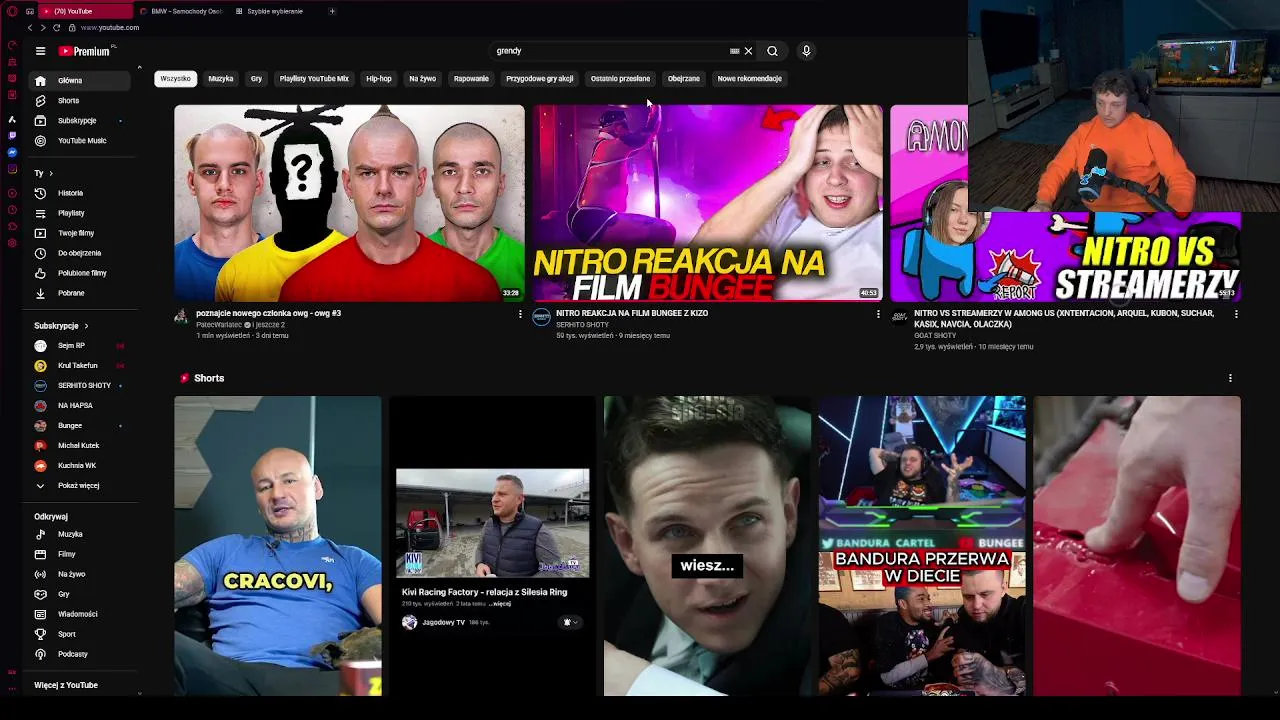This screenshot has width=1280, height=720.
Task: Select the Ostatnio przesłane chip
Action: 620,78
